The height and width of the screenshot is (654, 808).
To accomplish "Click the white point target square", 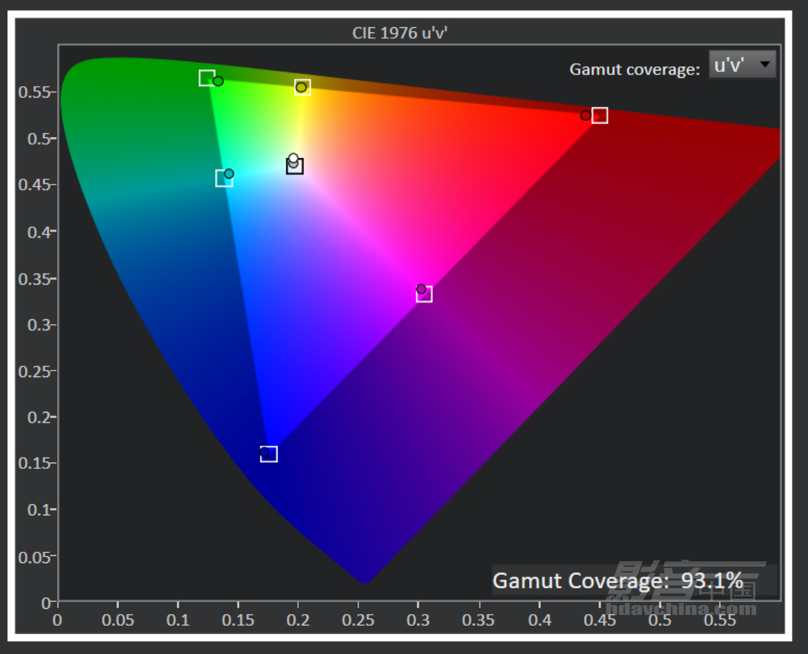I will [295, 166].
